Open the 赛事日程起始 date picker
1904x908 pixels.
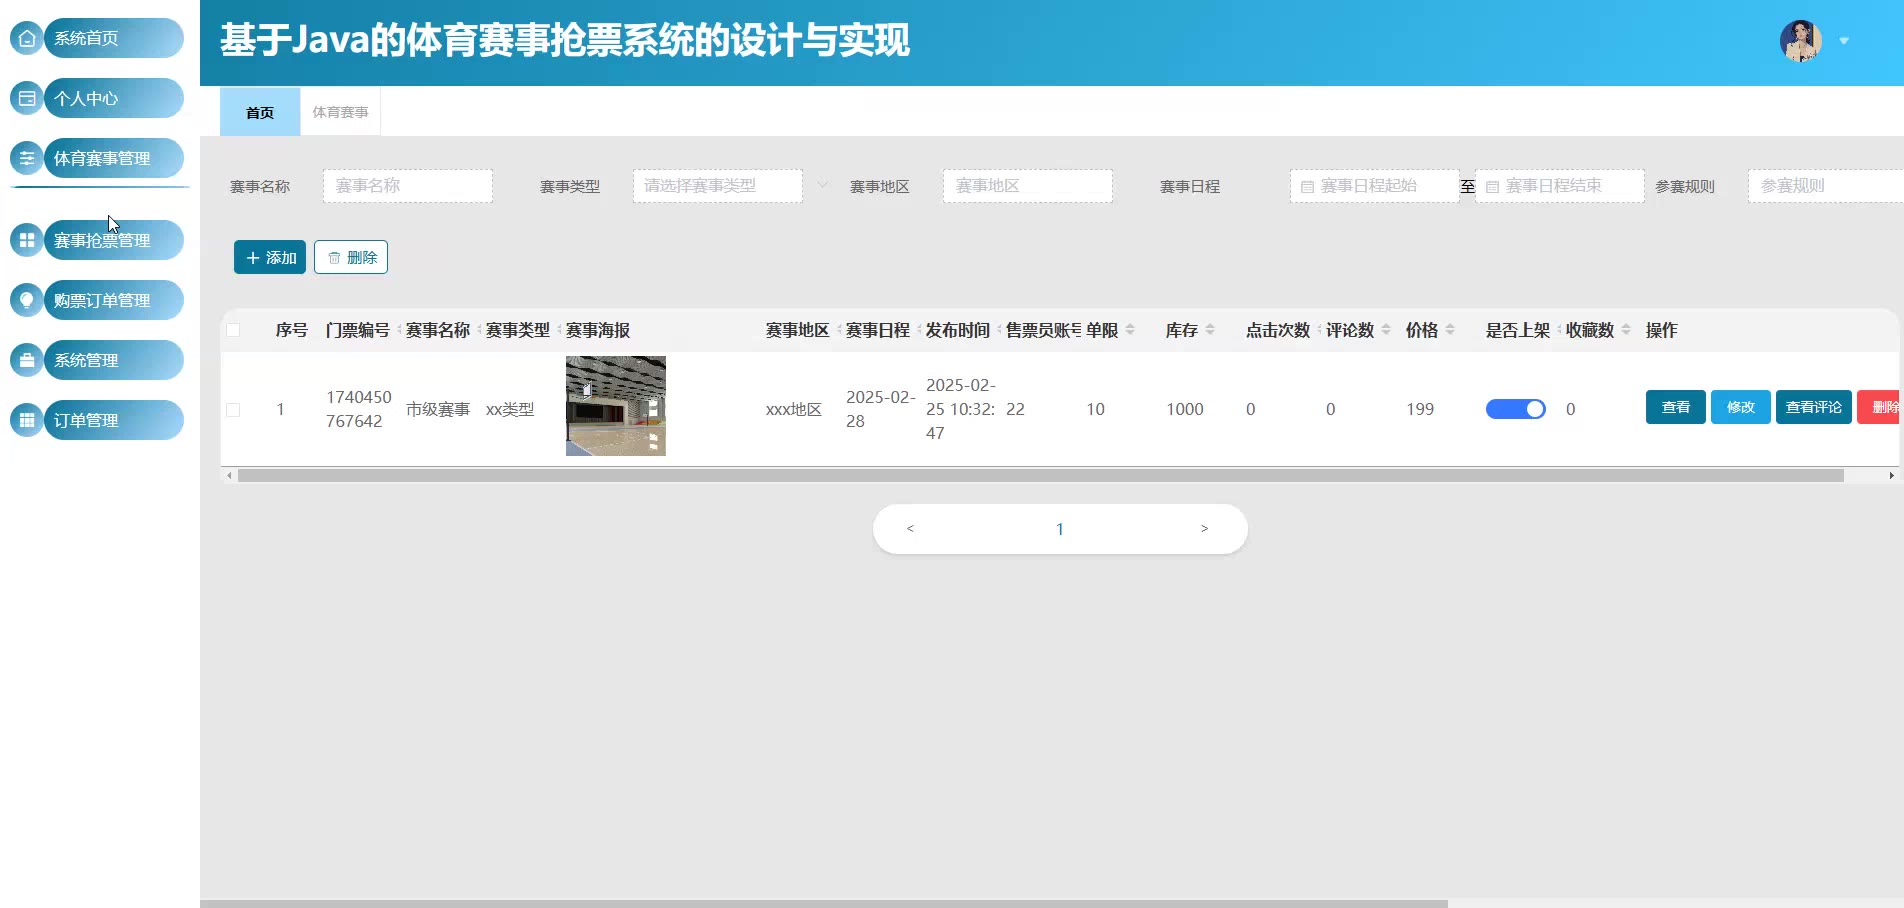1373,186
